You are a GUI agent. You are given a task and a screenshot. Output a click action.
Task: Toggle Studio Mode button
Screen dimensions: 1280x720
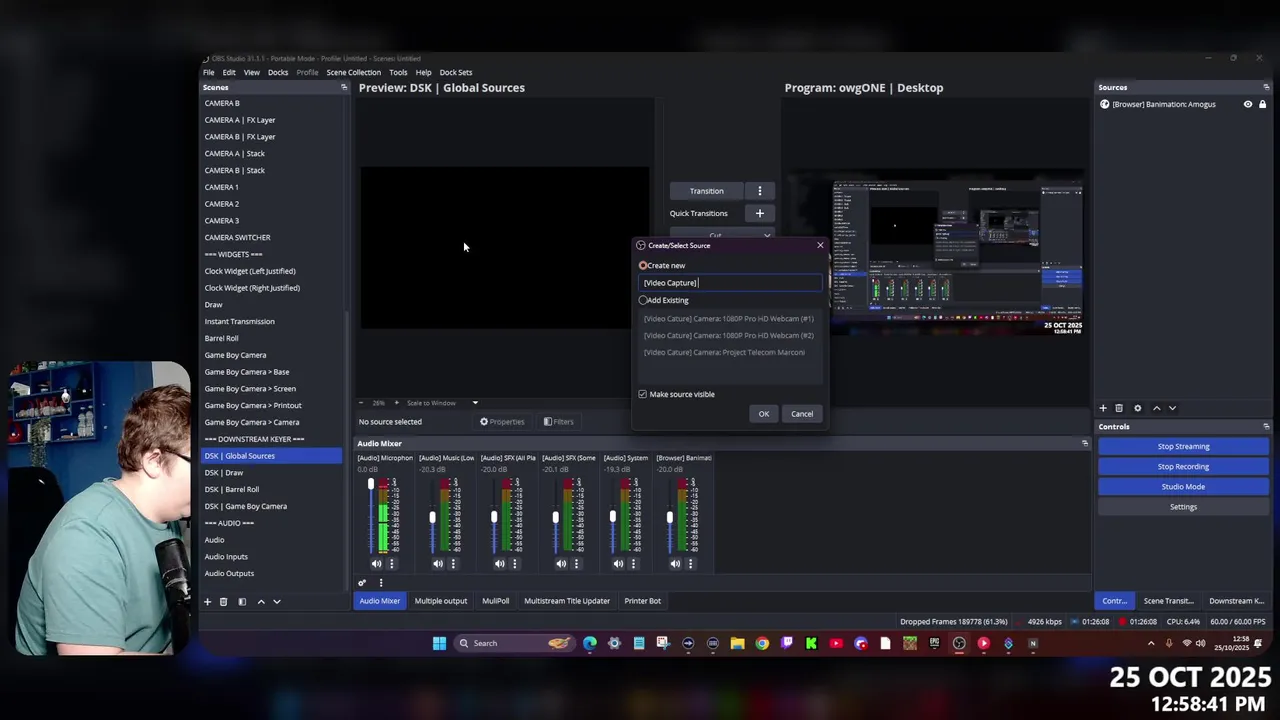(1183, 487)
